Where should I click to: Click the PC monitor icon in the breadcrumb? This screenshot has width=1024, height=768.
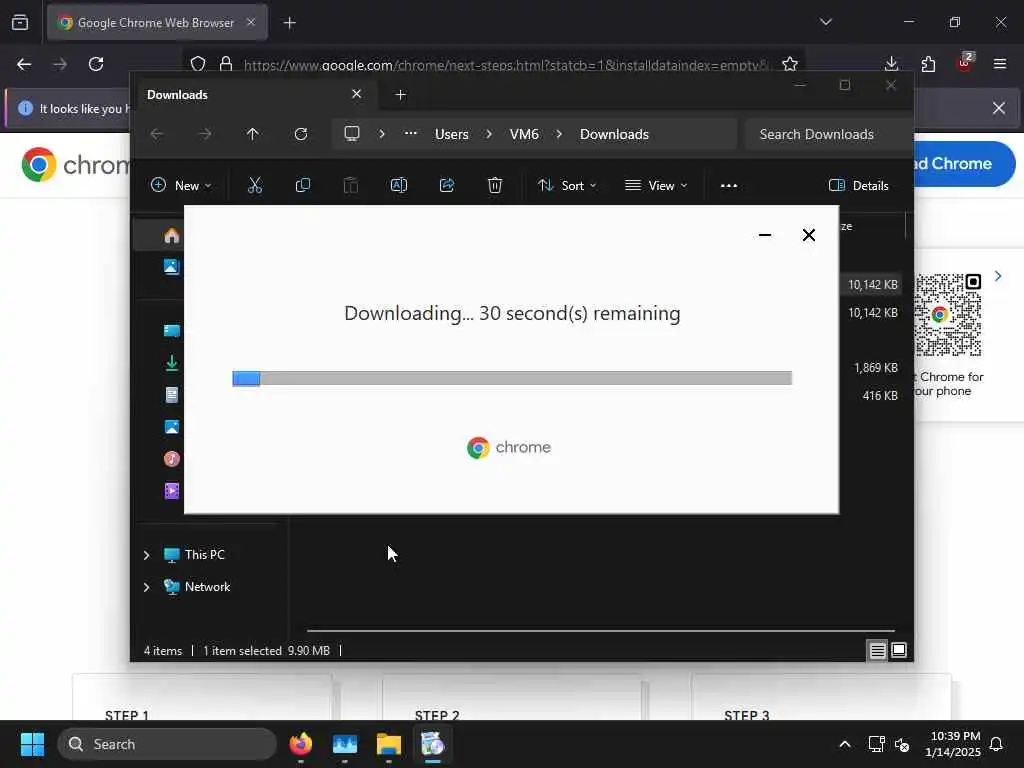pyautogui.click(x=352, y=134)
